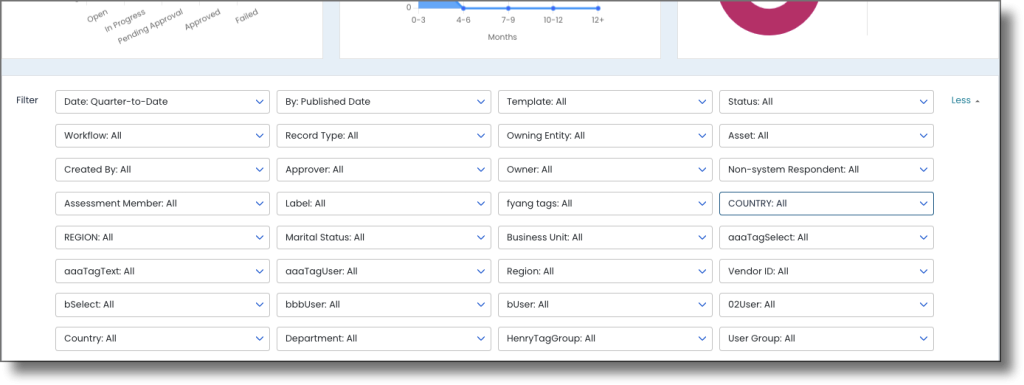Screen dimensions: 1024x385
Task: Open the bbbUser: All dropdown
Action: [x=384, y=305]
